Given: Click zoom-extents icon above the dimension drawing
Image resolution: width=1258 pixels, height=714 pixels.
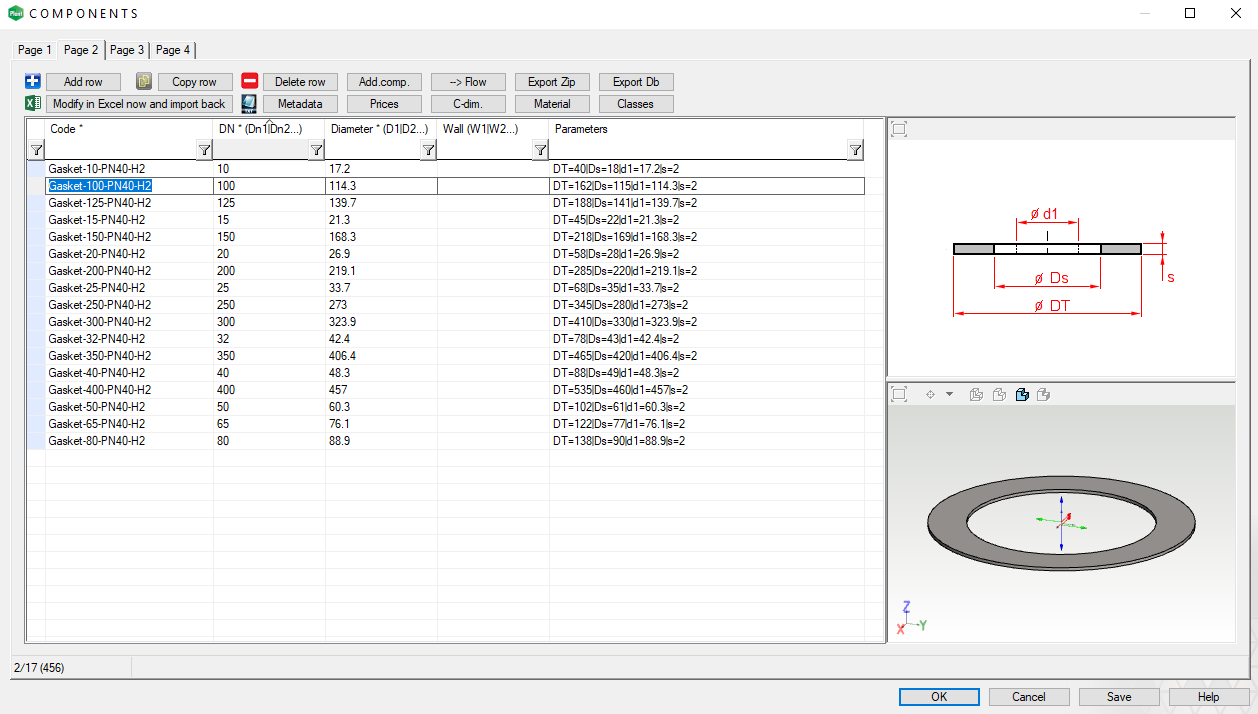Looking at the screenshot, I should click(899, 129).
